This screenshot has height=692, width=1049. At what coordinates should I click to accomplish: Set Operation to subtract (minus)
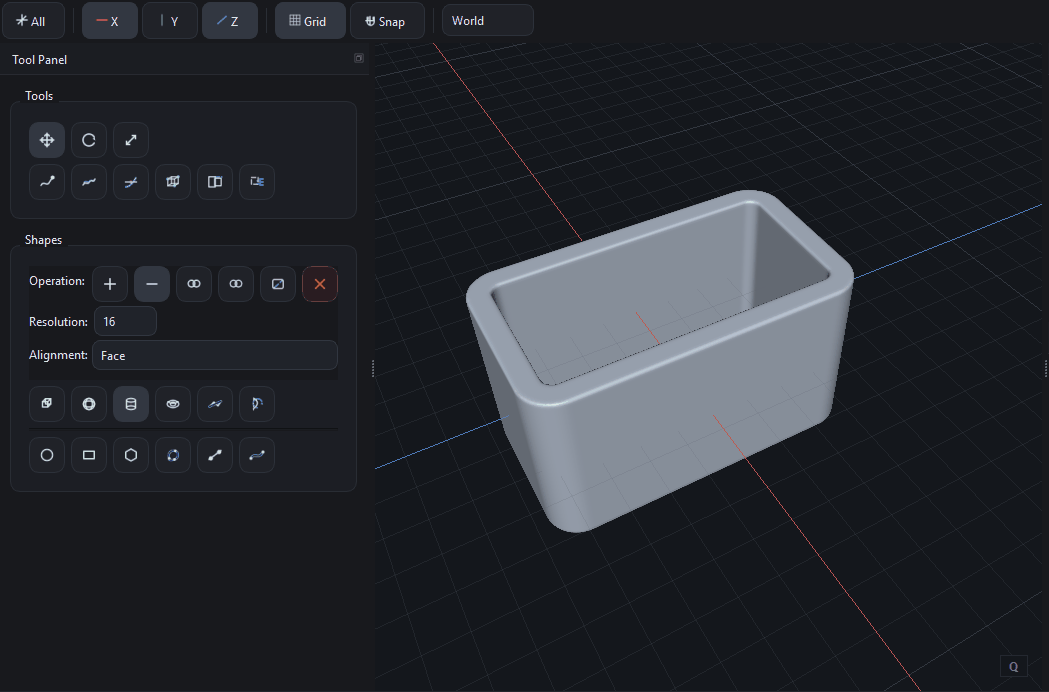152,284
